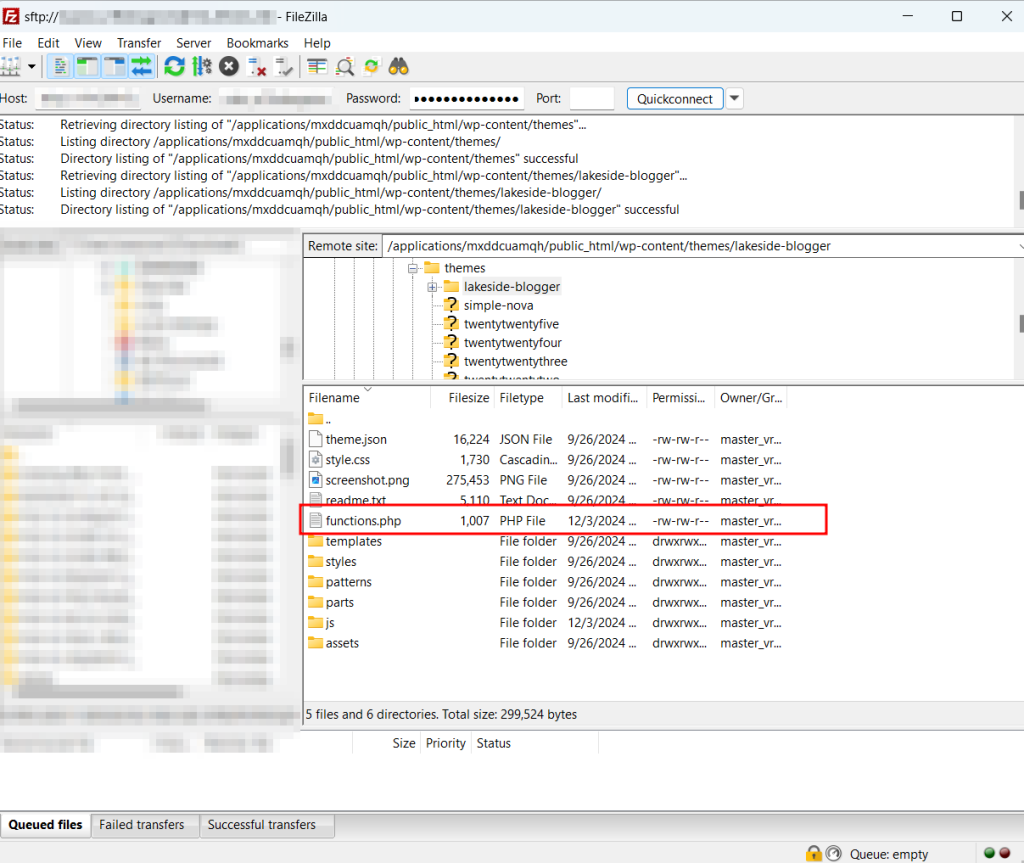
Task: Open the Quickconnect history dropdown arrow
Action: 734,98
